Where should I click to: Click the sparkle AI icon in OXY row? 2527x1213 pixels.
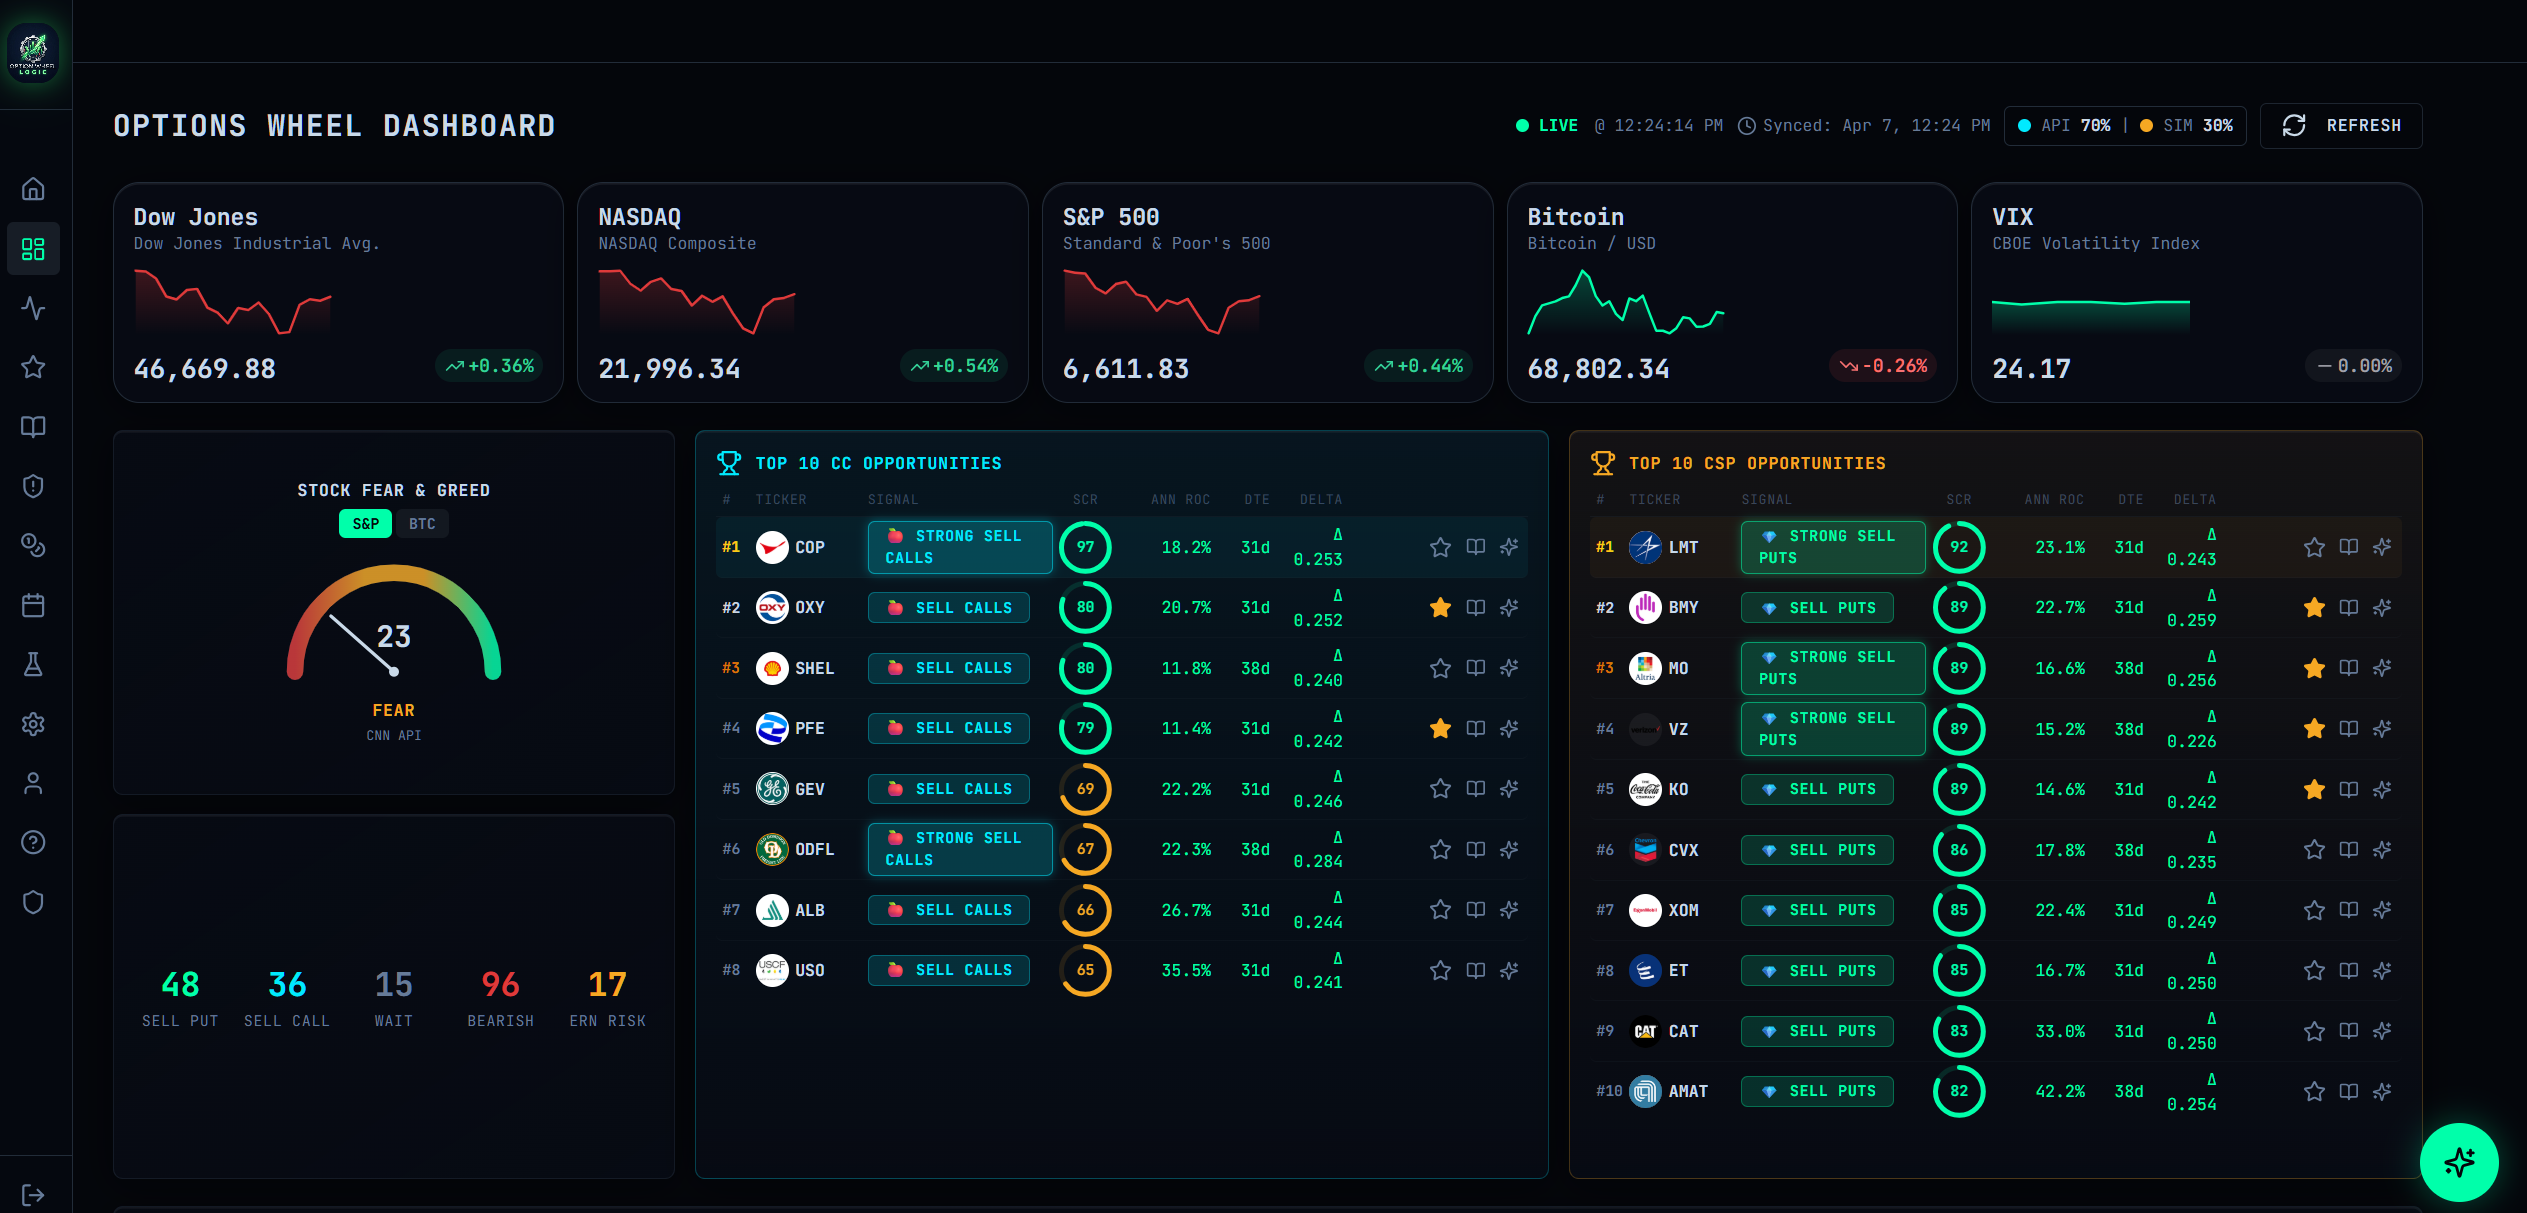pos(1509,608)
